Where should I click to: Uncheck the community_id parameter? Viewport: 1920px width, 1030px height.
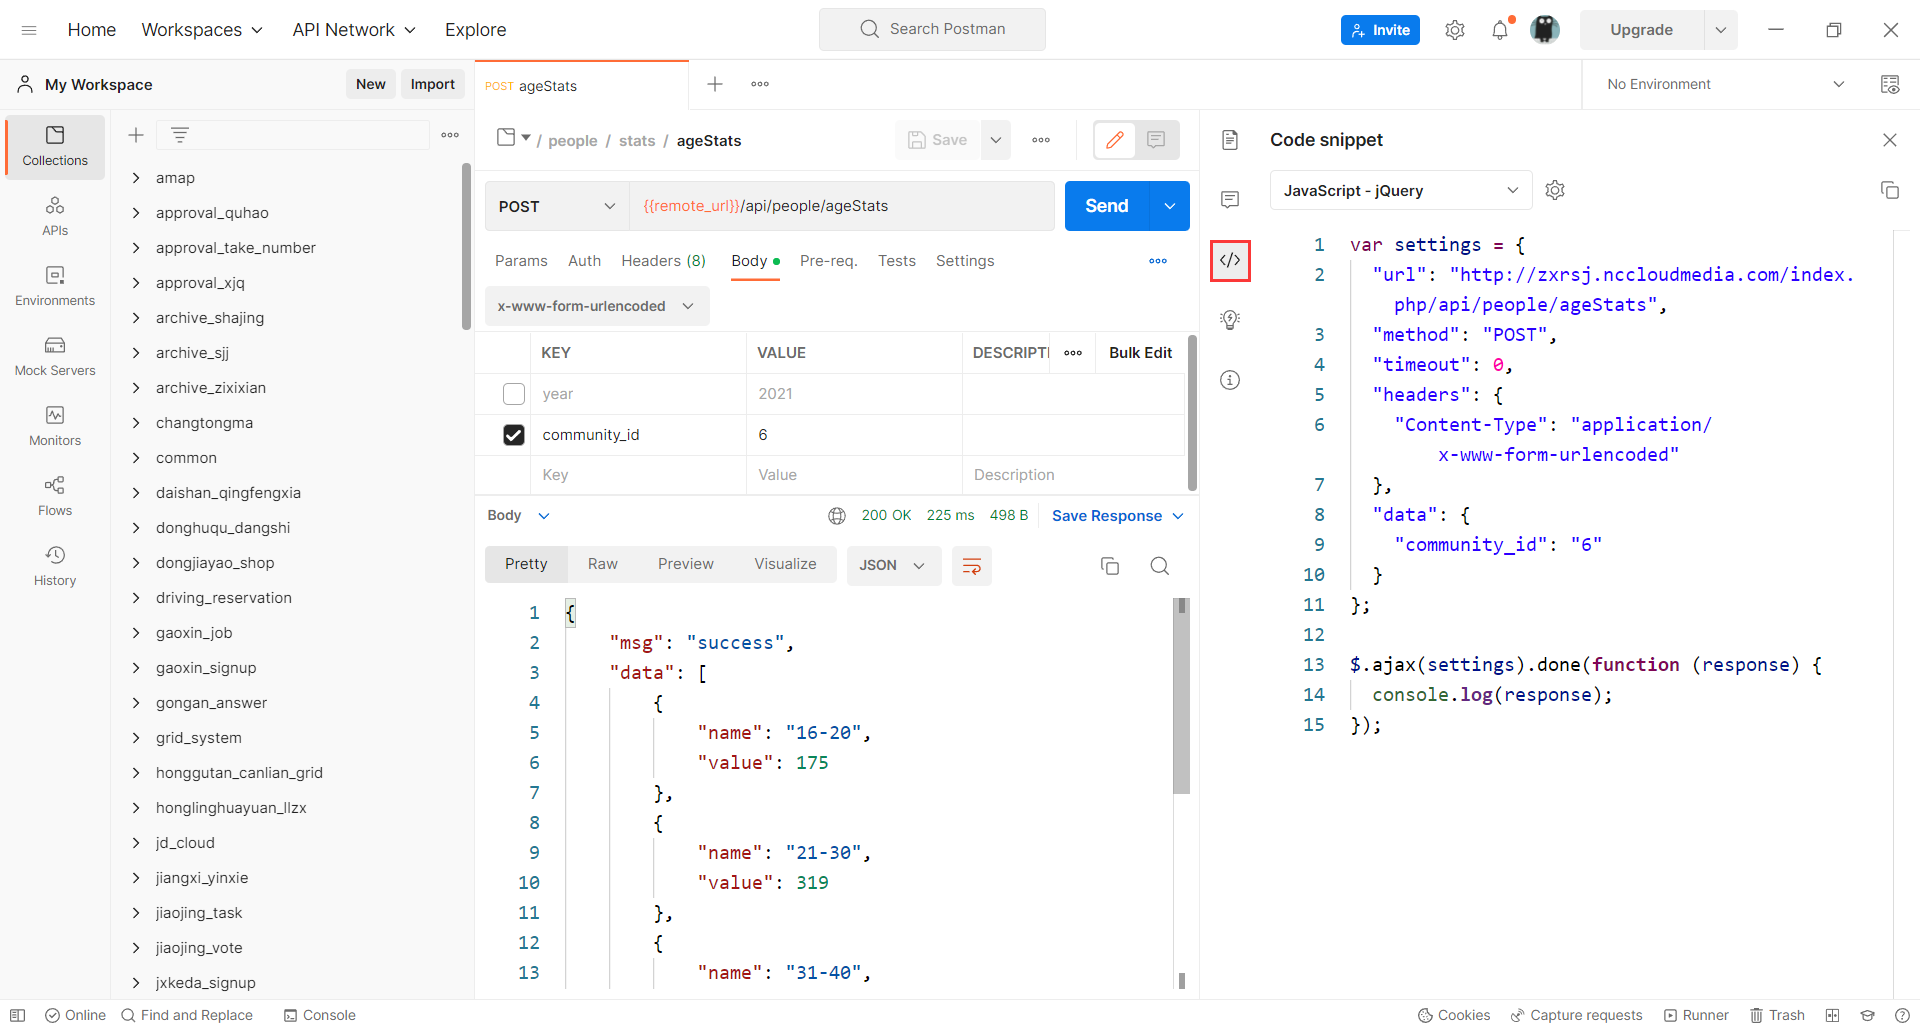tap(514, 435)
